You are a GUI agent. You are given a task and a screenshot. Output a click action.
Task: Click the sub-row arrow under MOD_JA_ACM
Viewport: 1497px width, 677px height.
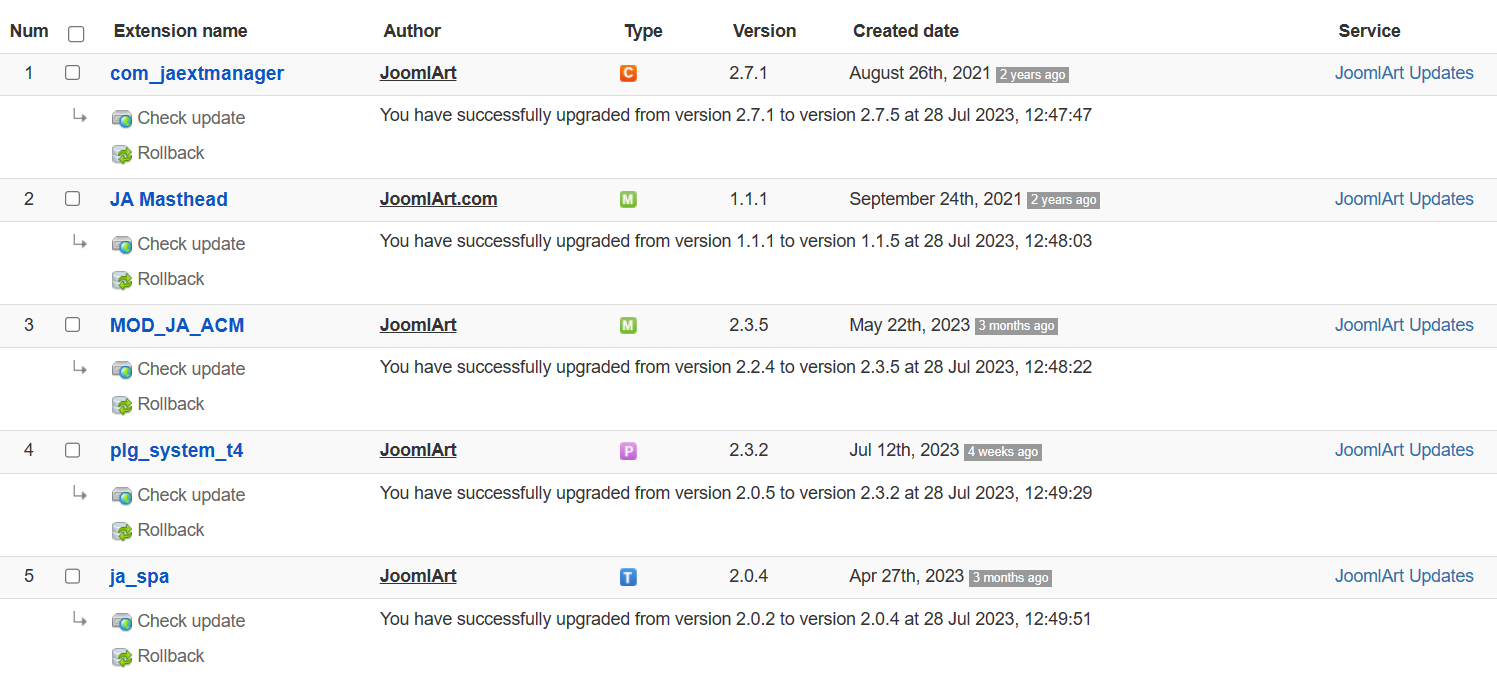point(79,368)
